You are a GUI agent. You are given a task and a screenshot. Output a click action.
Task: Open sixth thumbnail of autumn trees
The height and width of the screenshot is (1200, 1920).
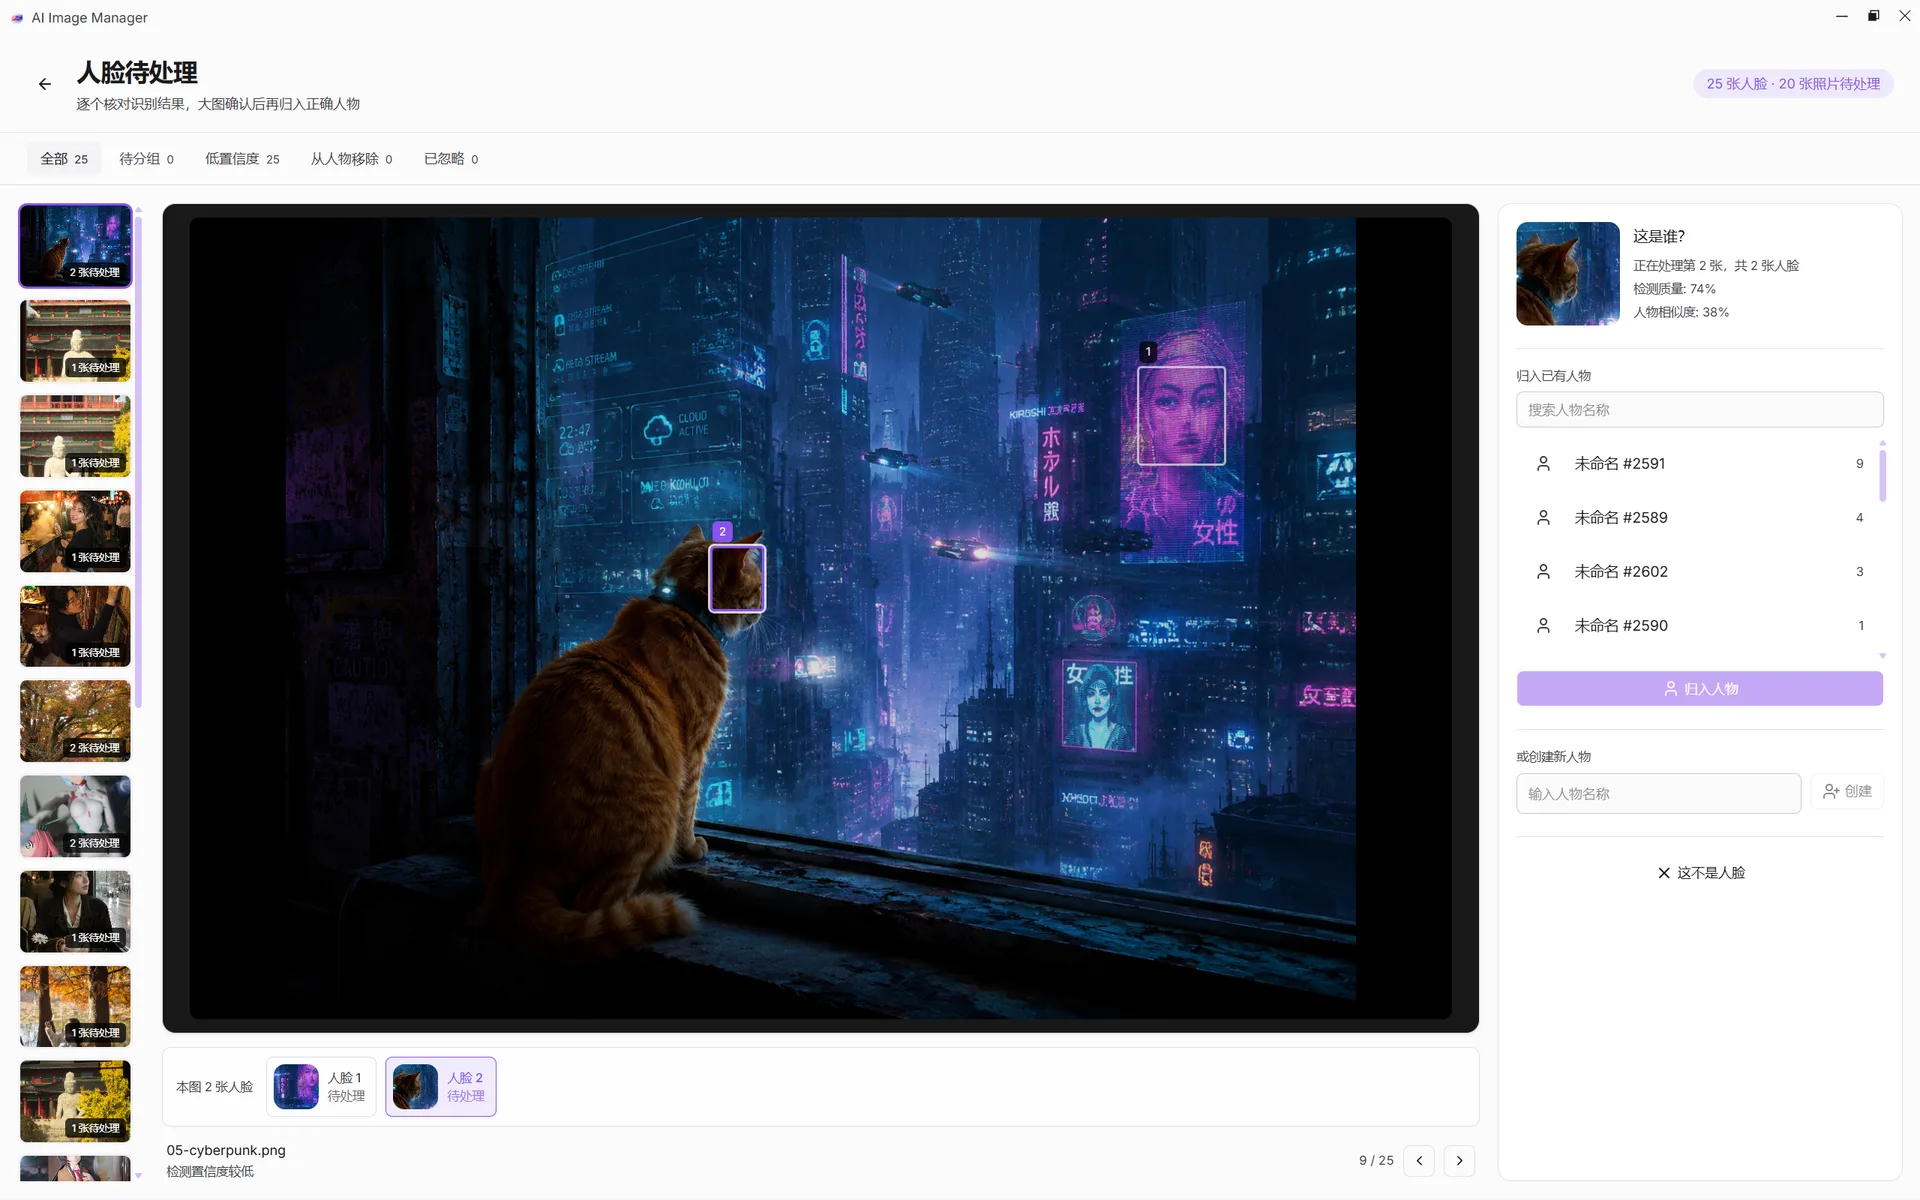tap(75, 721)
